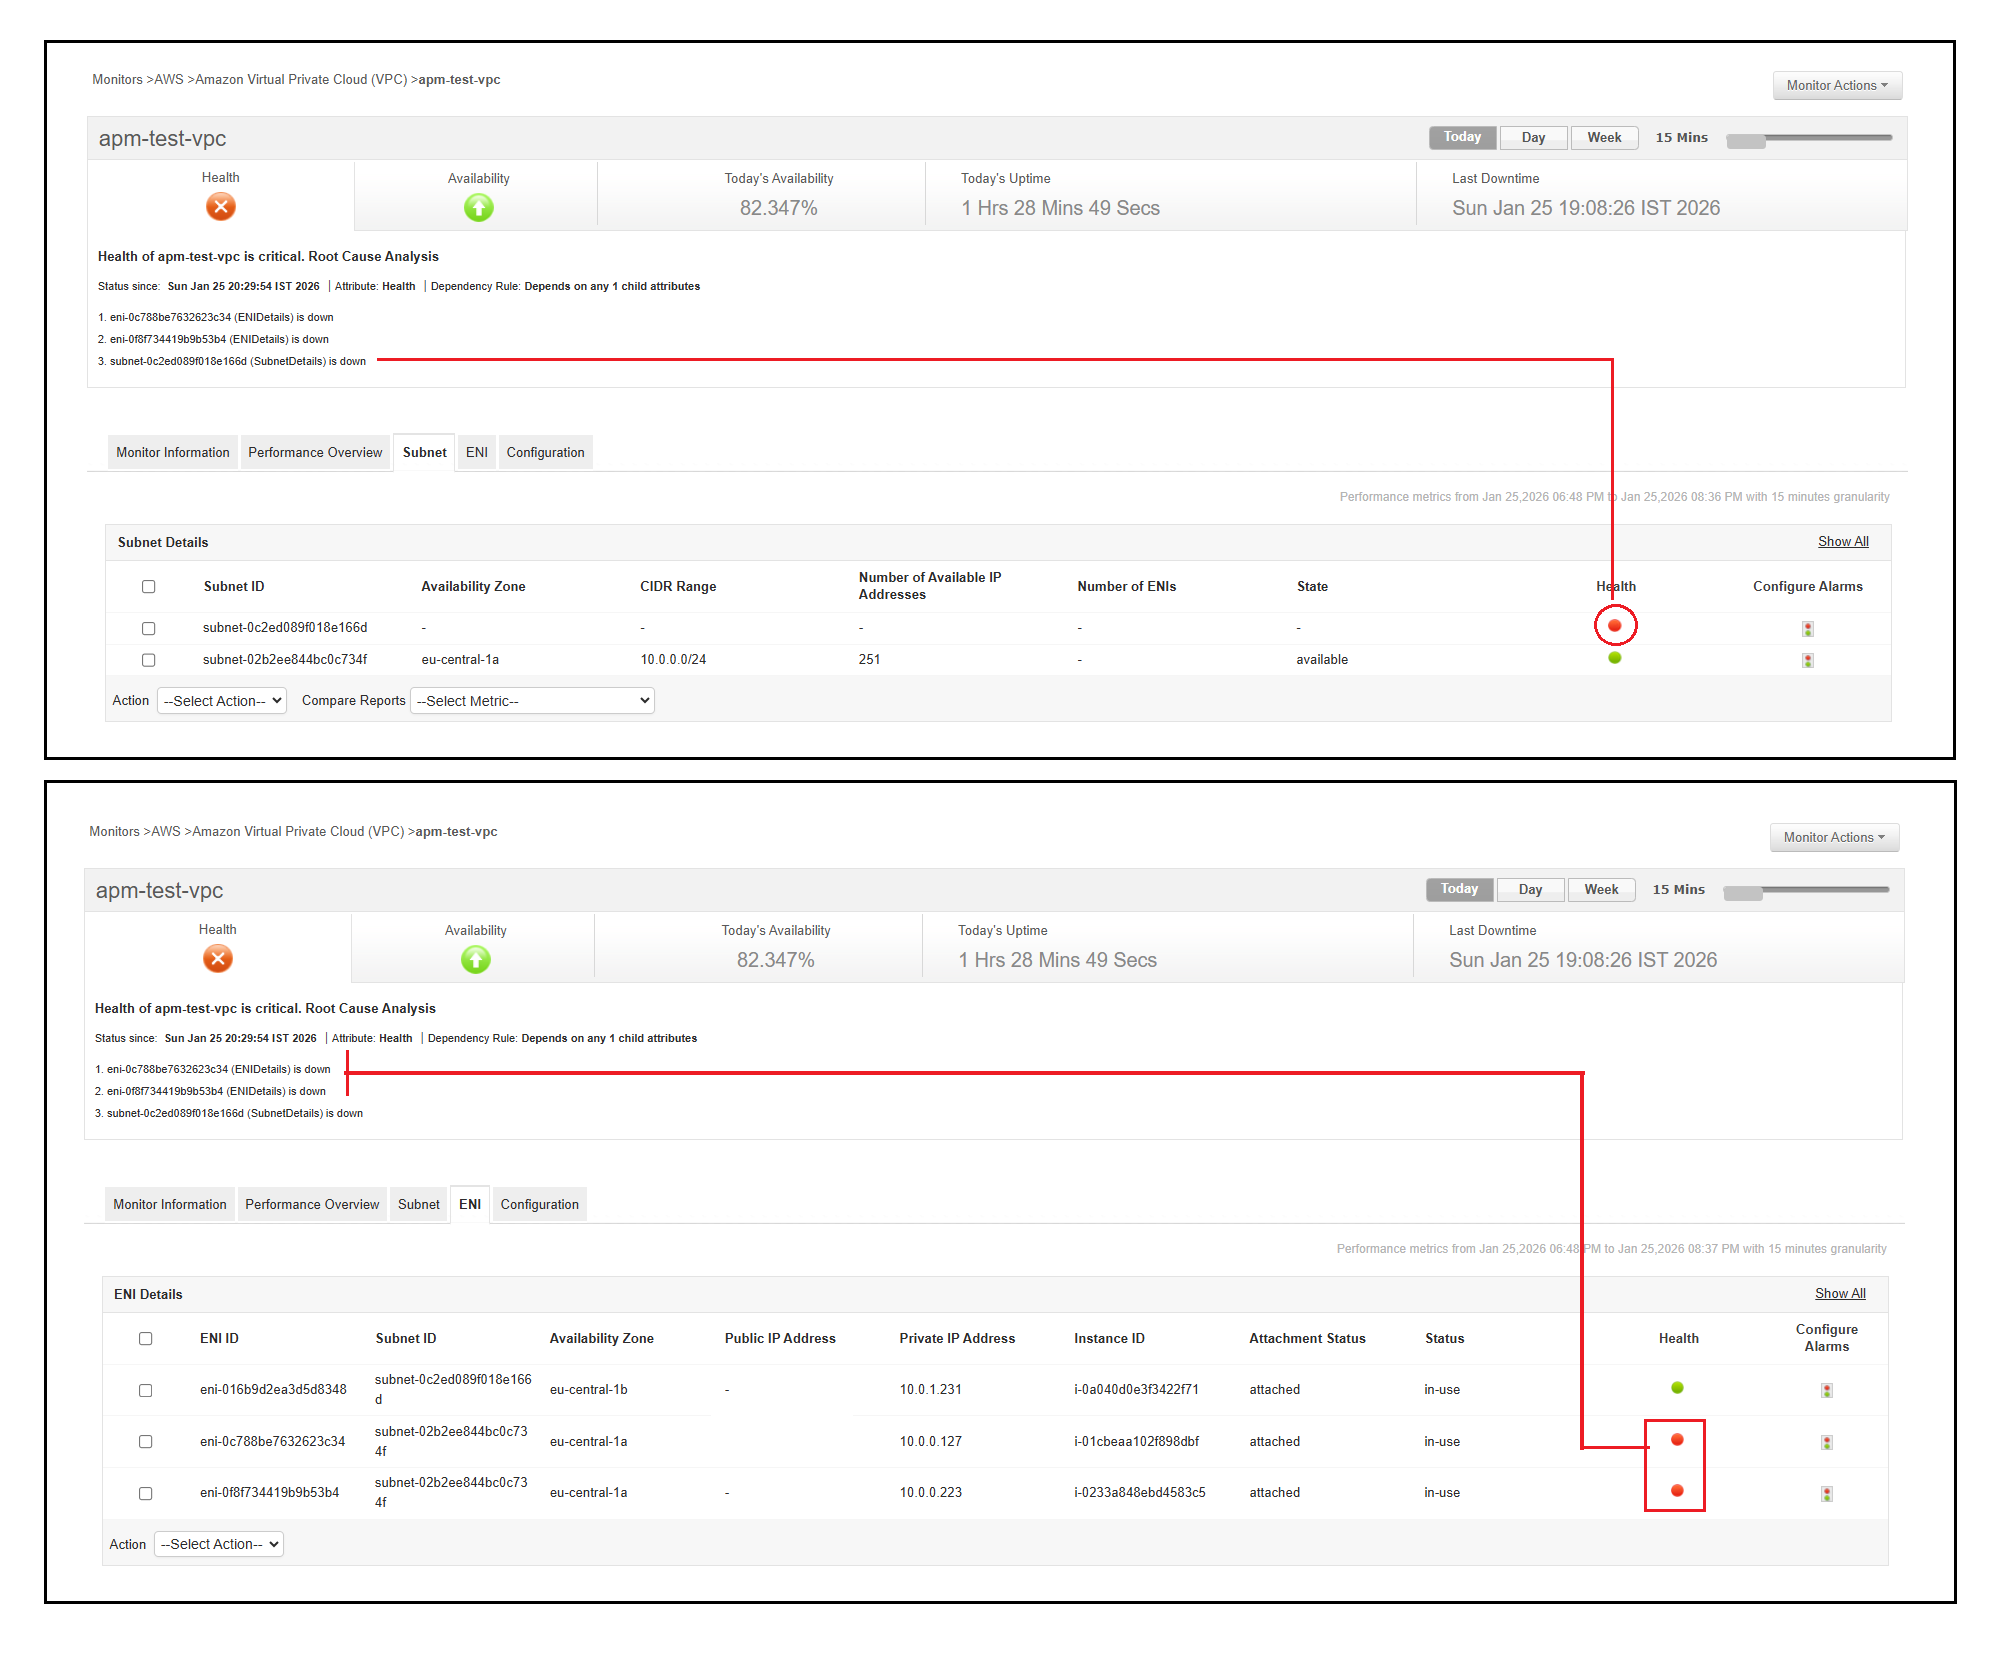Expand the Select Metric compare reports dropdown
2012x1662 pixels.
(532, 701)
